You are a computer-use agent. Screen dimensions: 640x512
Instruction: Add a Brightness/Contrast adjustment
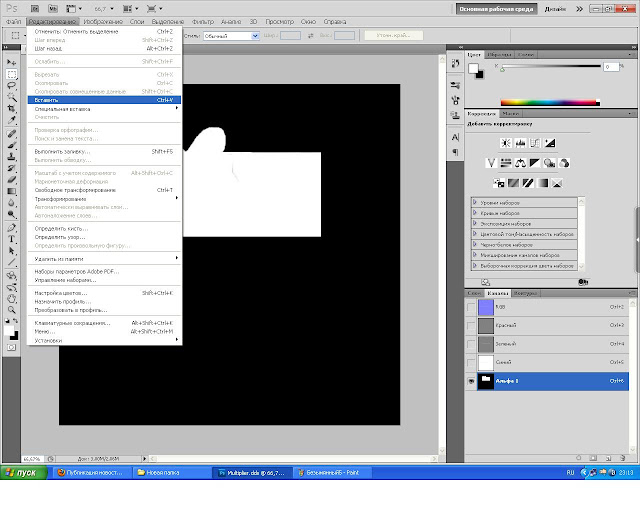(x=506, y=143)
